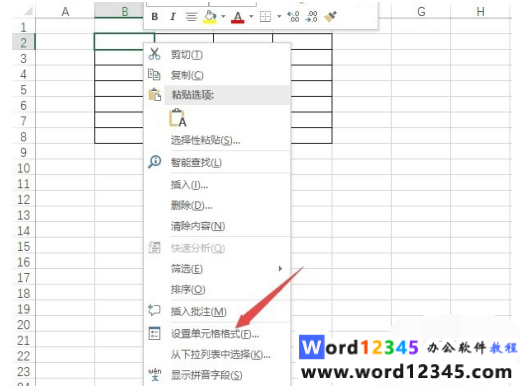Click the borders icon

point(265,16)
